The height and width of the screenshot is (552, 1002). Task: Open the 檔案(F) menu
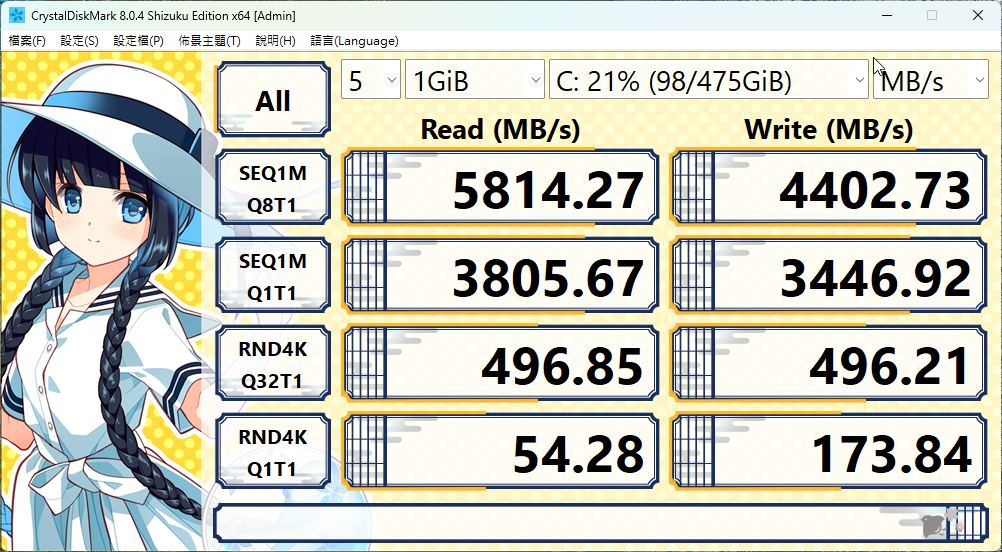point(27,41)
